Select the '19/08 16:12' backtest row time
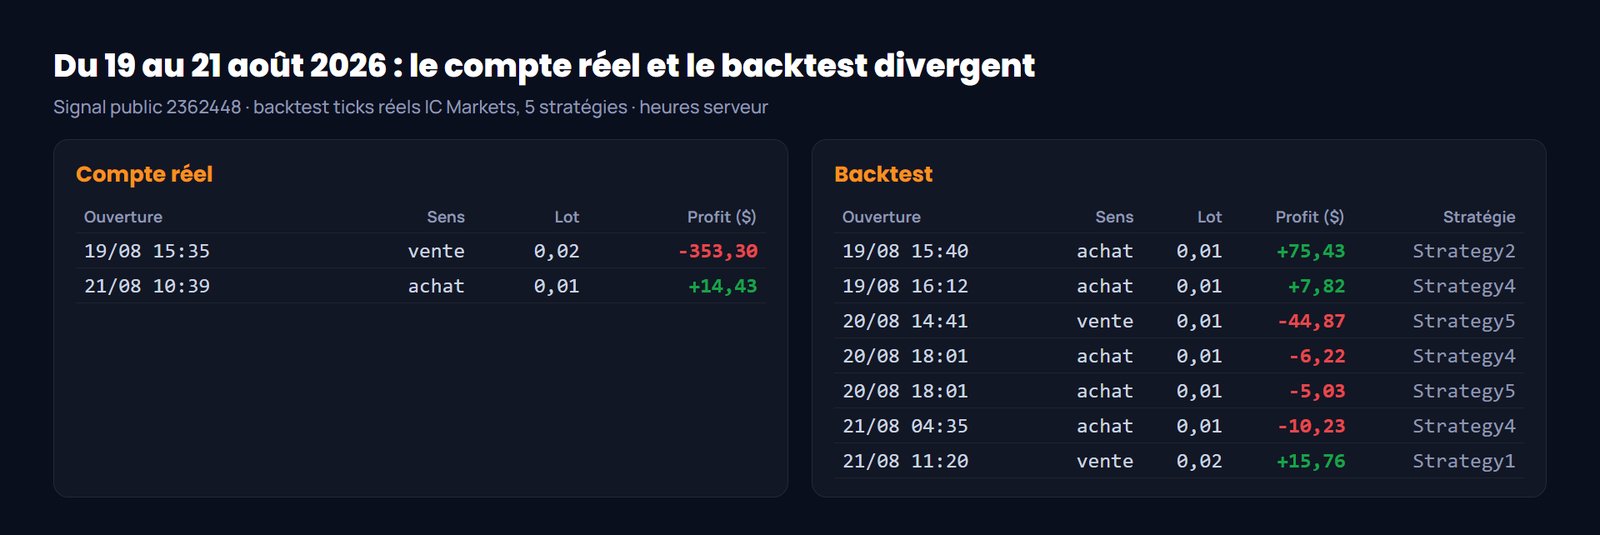Screen dimensions: 1600x535 pos(905,286)
